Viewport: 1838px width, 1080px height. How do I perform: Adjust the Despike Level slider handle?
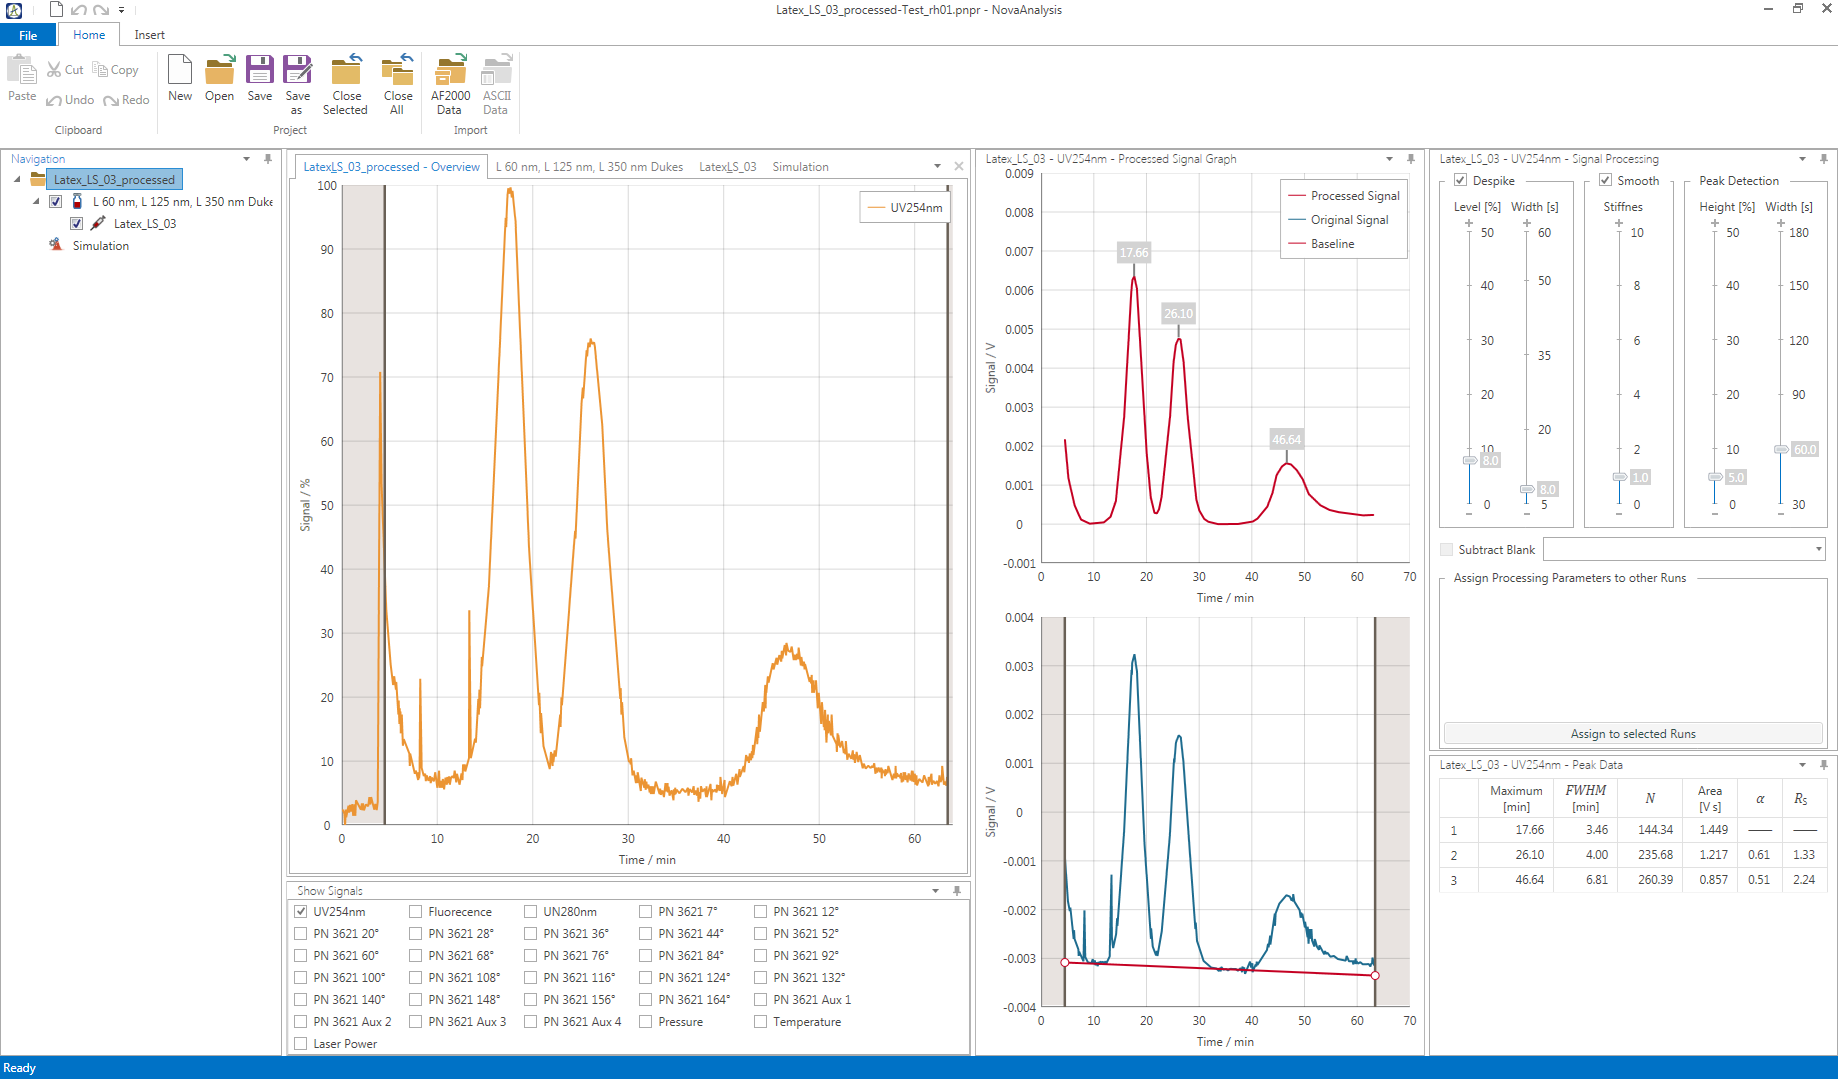tap(1470, 459)
